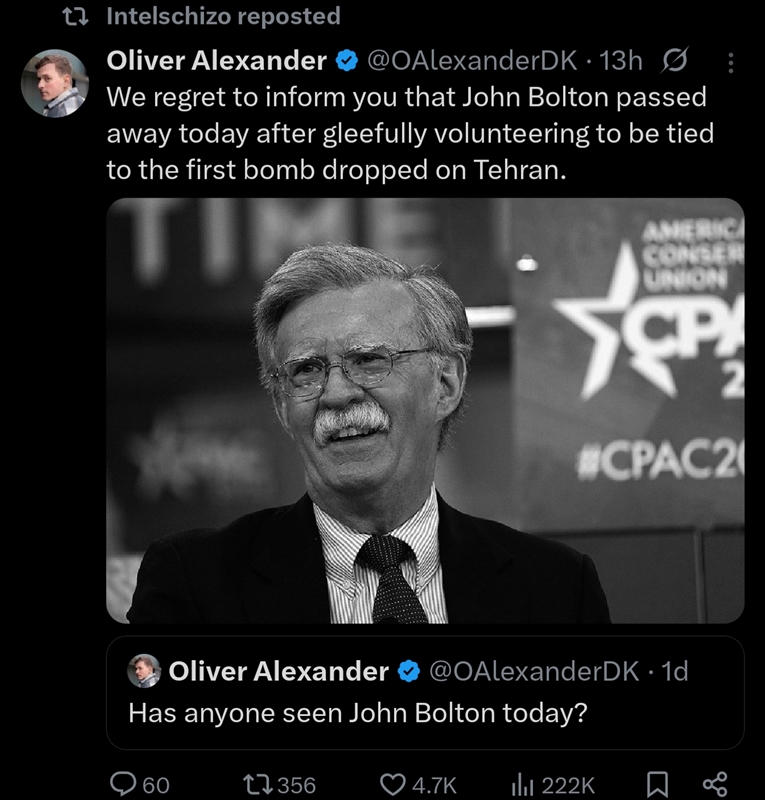Viewport: 765px width, 800px height.
Task: Click the reply comment icon
Action: coord(122,785)
